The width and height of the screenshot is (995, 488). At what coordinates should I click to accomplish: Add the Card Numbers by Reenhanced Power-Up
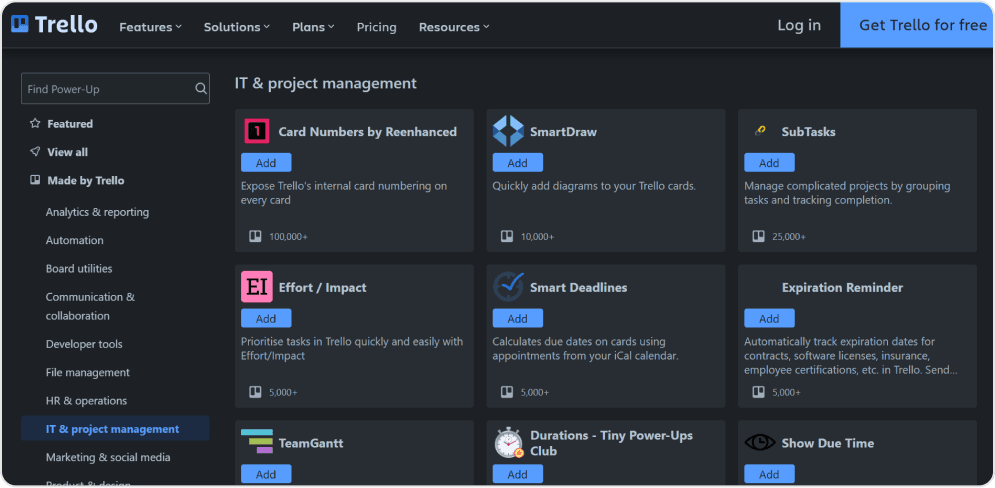[266, 162]
